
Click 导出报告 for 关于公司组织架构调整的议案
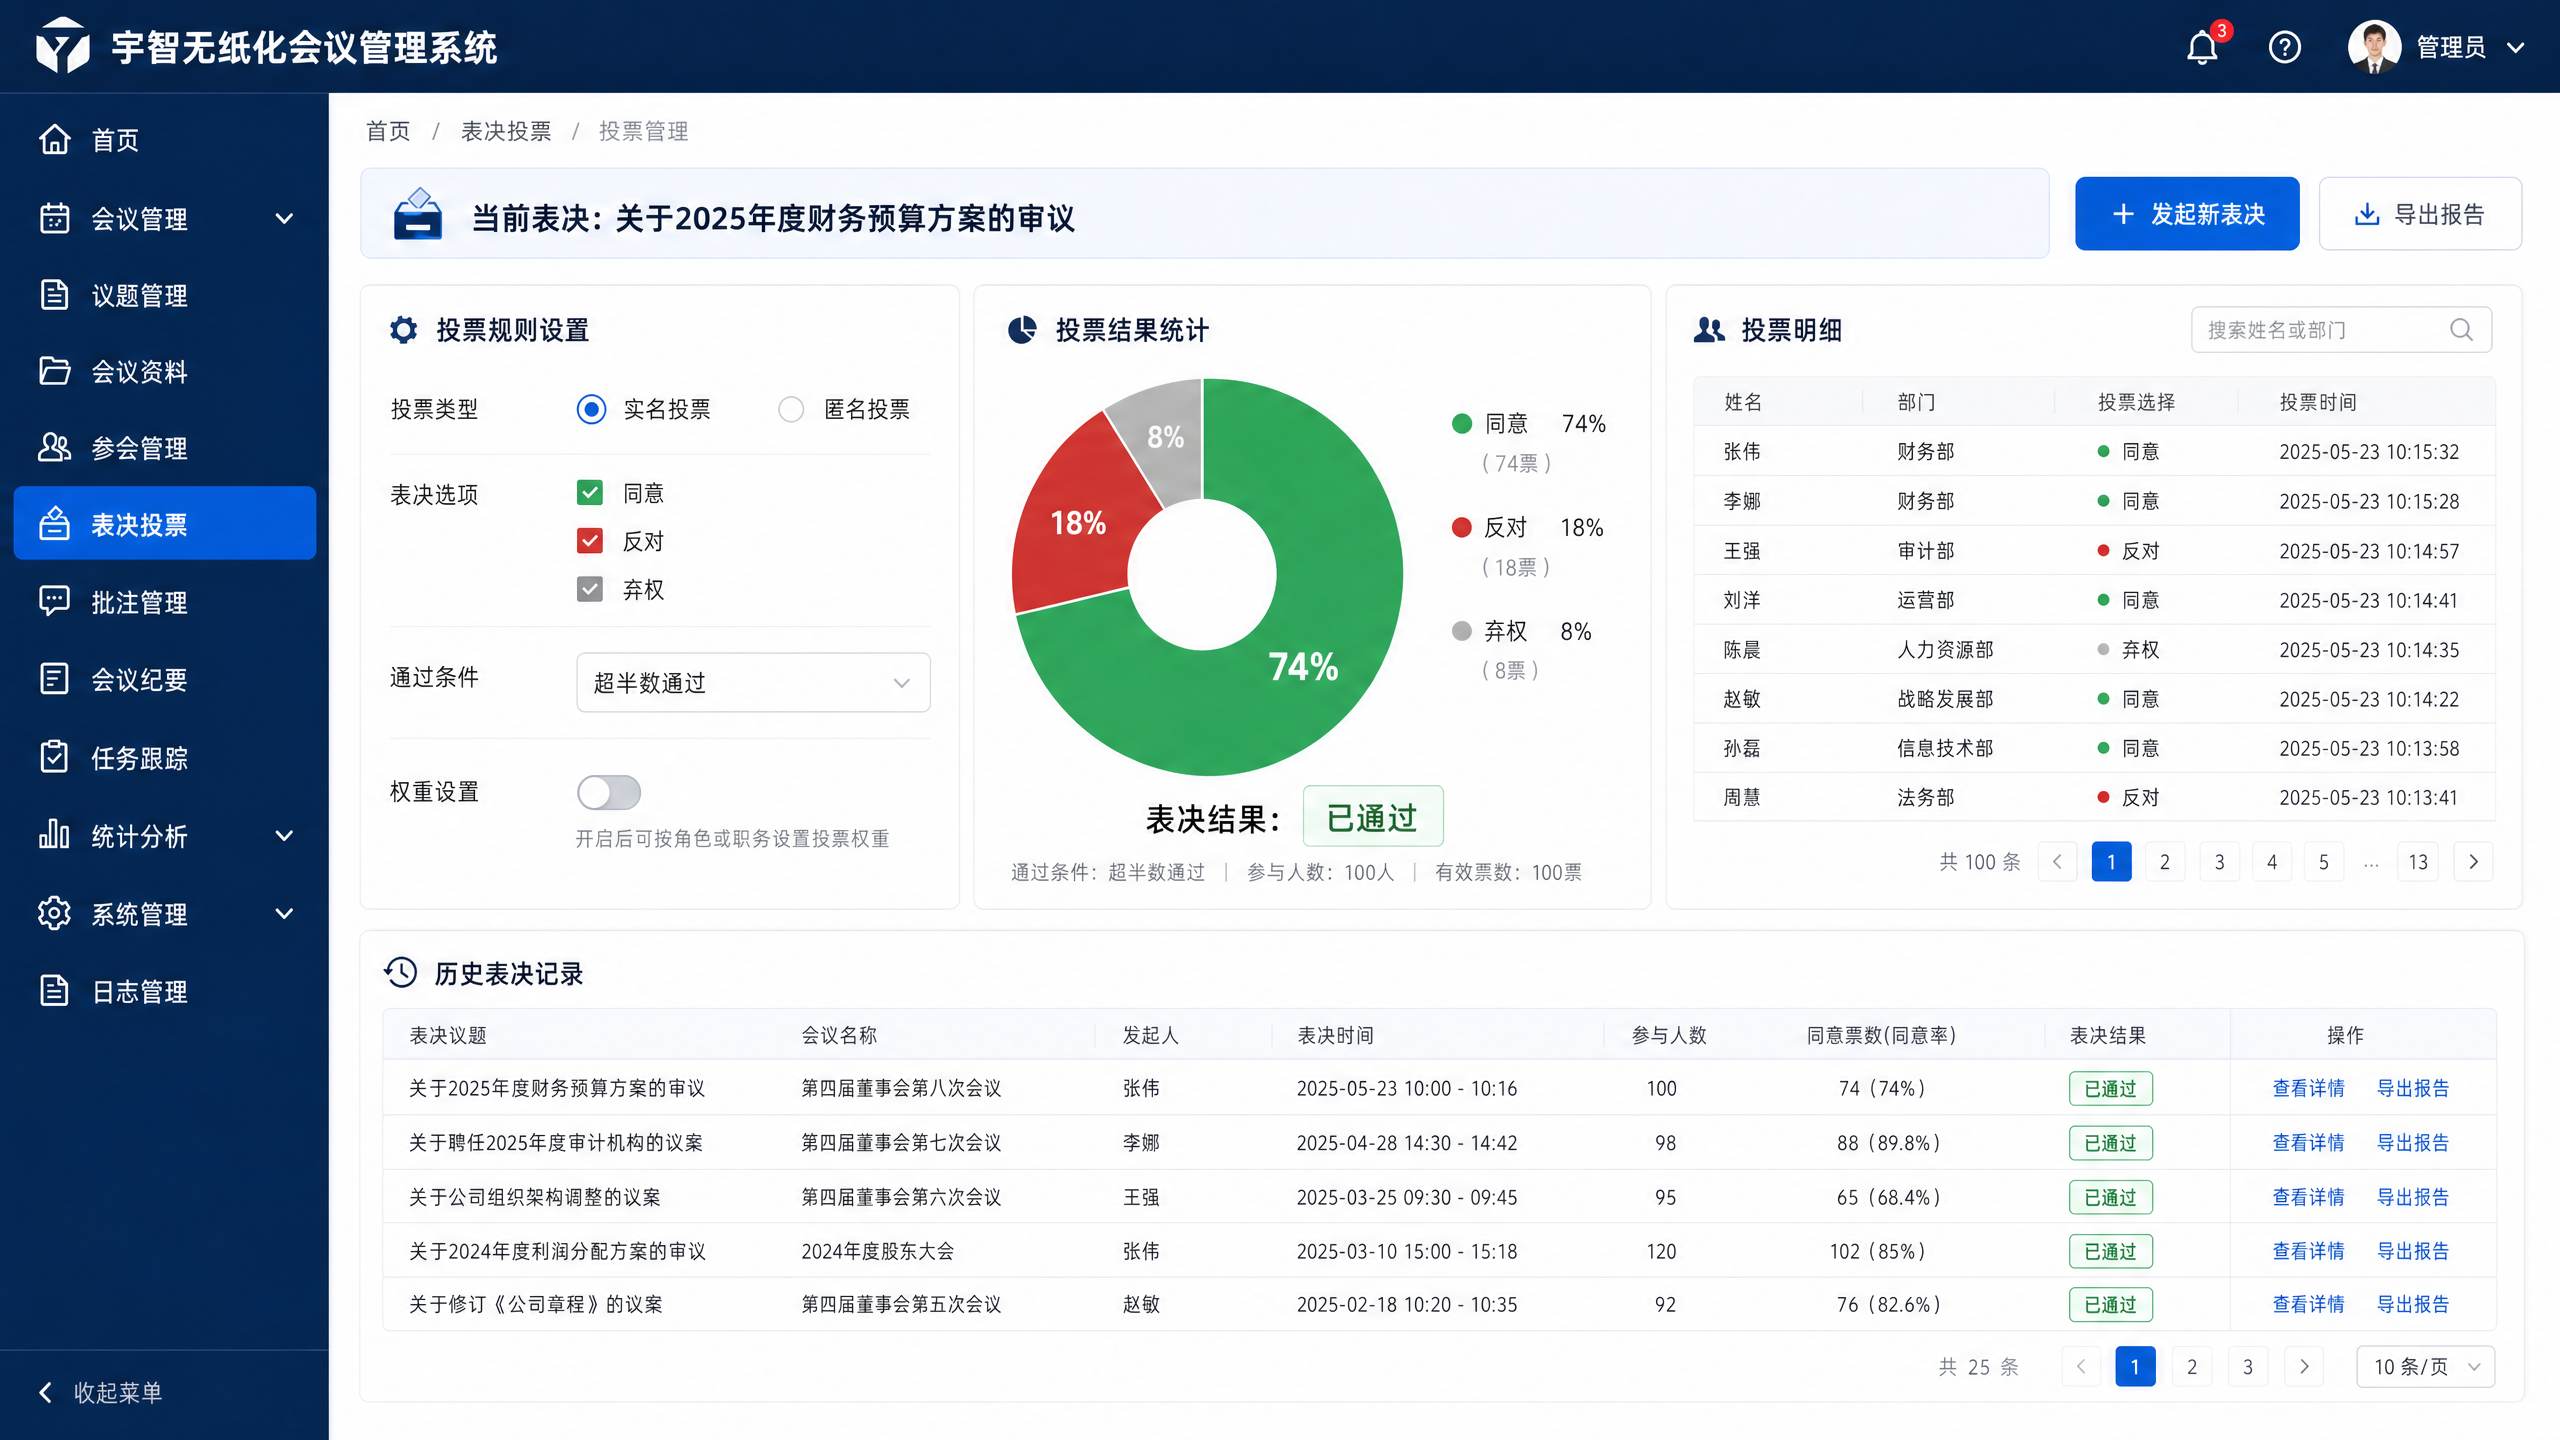(2413, 1197)
